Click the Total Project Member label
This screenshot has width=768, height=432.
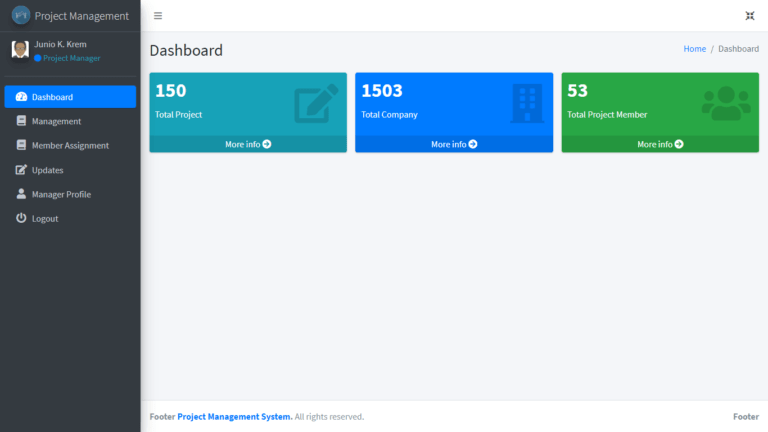pyautogui.click(x=607, y=115)
